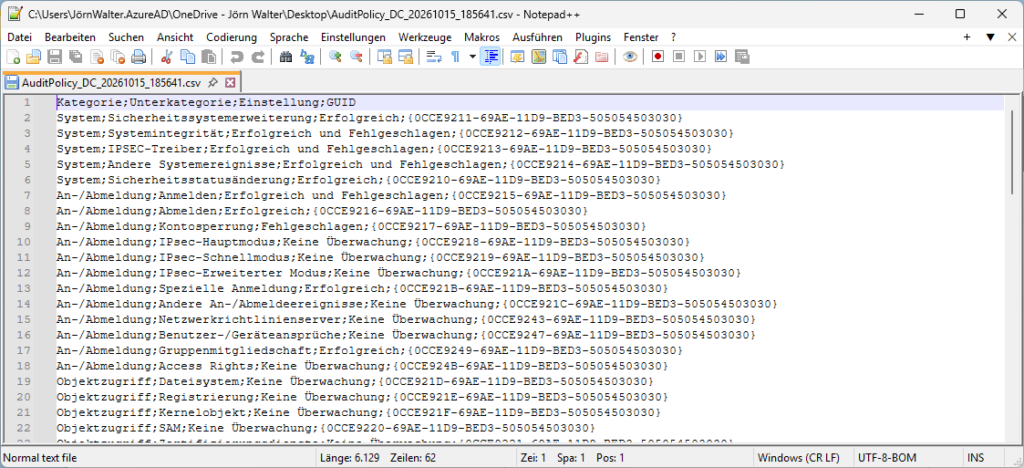Viewport: 1024px width, 468px height.
Task: Play back recorded macro button
Action: [699, 57]
